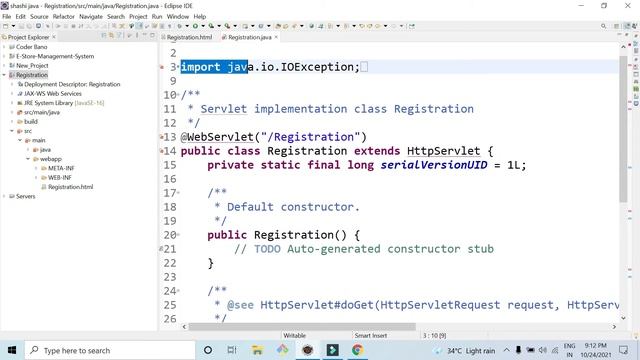Click the error marker on line 14

(x=162, y=151)
